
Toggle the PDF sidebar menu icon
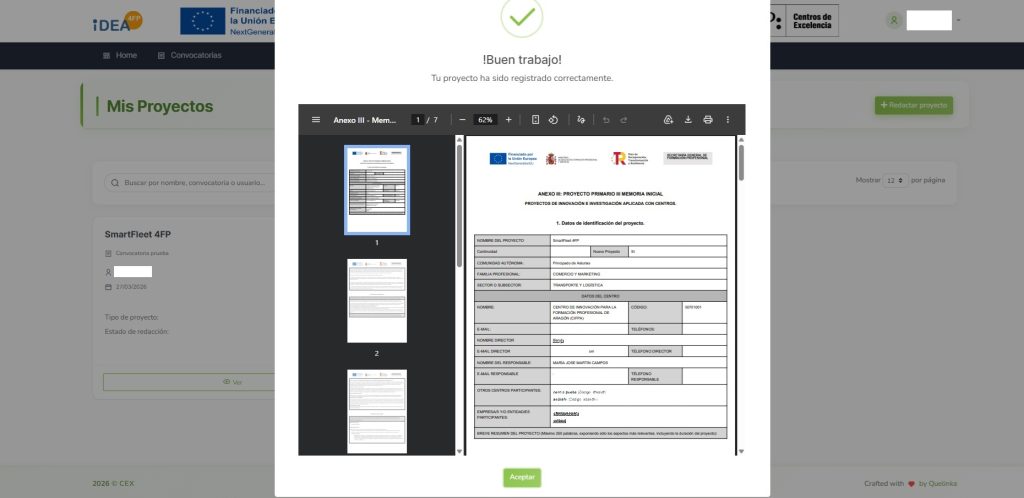pos(316,120)
